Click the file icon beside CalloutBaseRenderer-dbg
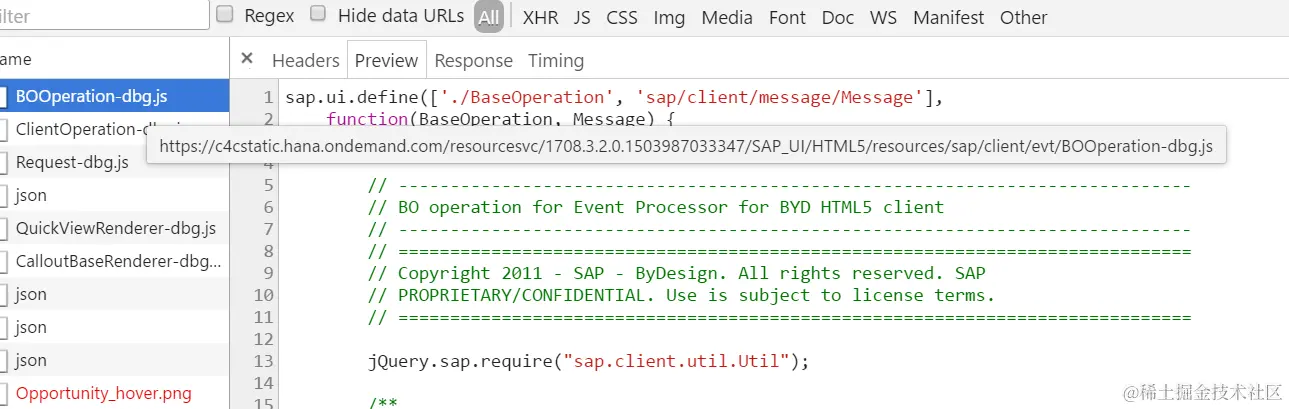 point(4,261)
